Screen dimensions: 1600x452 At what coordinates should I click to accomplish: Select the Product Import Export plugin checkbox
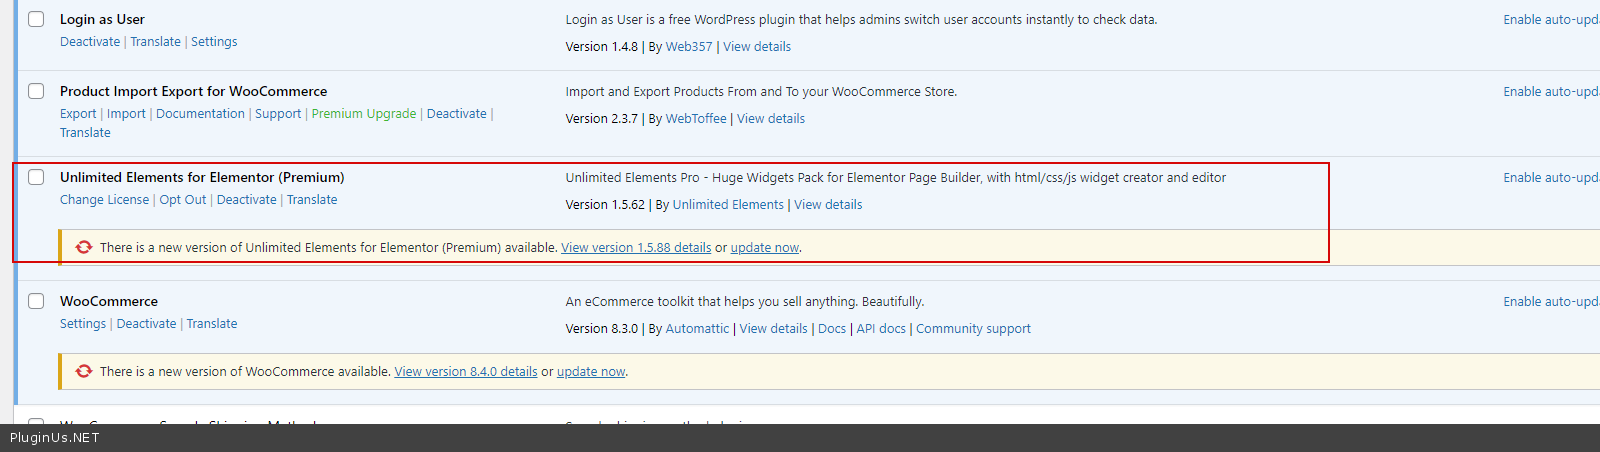[36, 91]
